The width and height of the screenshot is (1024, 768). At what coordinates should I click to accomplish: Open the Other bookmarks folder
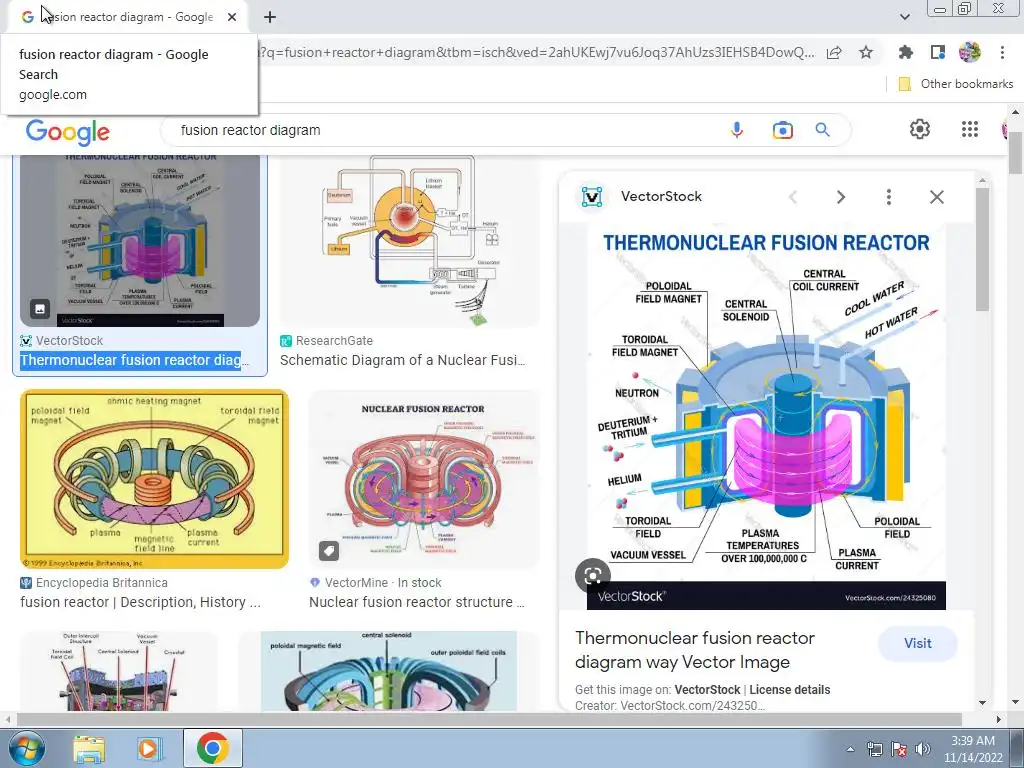coord(956,84)
